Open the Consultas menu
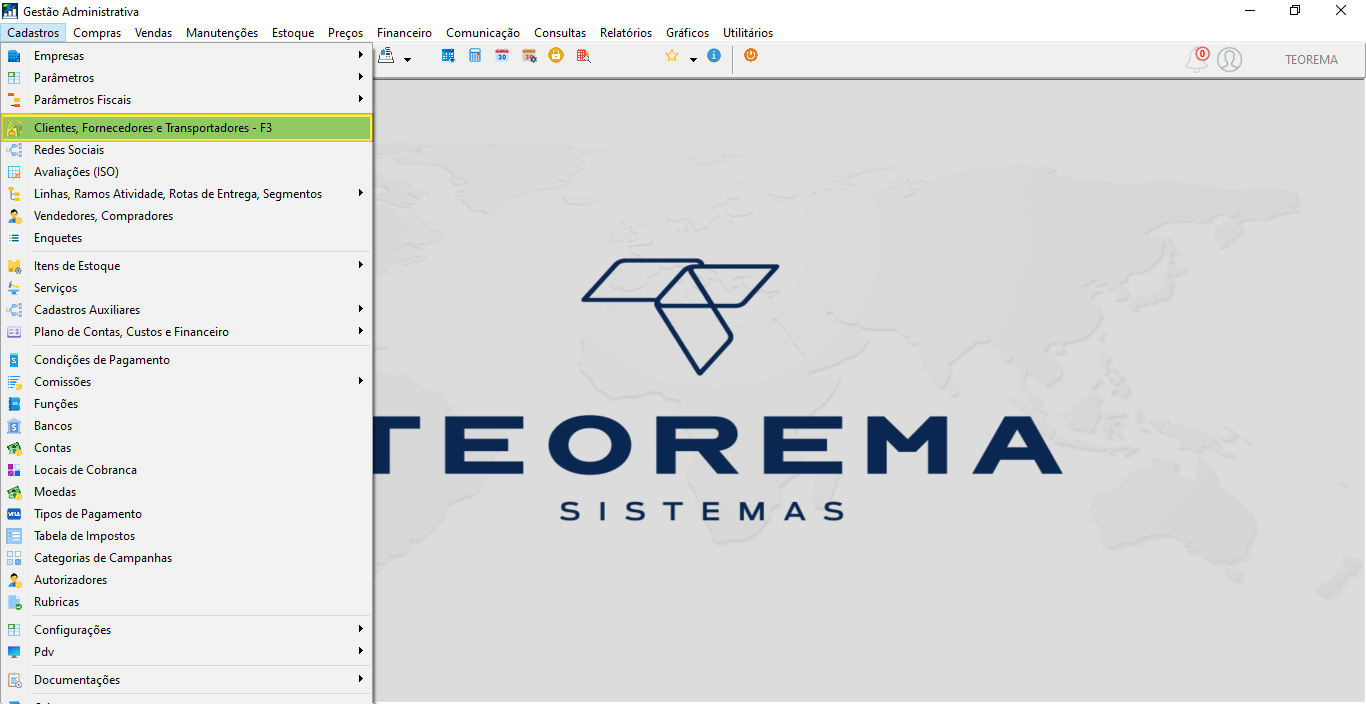Image resolution: width=1366 pixels, height=704 pixels. (560, 33)
